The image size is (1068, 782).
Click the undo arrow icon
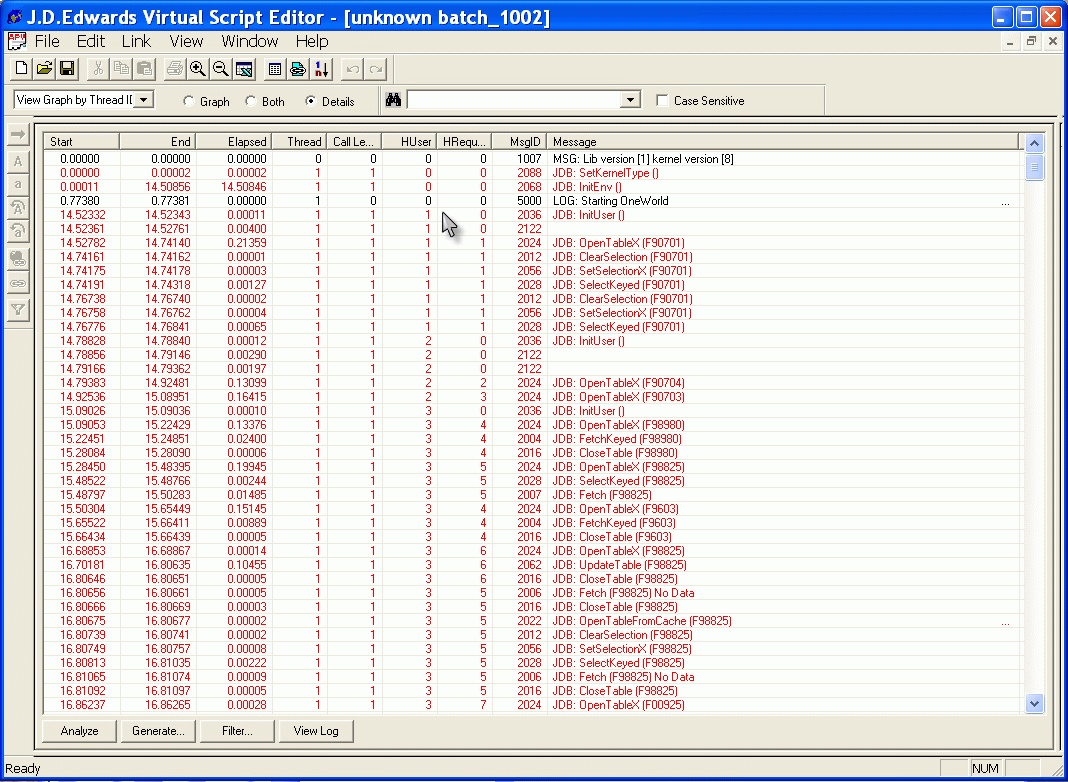[352, 68]
